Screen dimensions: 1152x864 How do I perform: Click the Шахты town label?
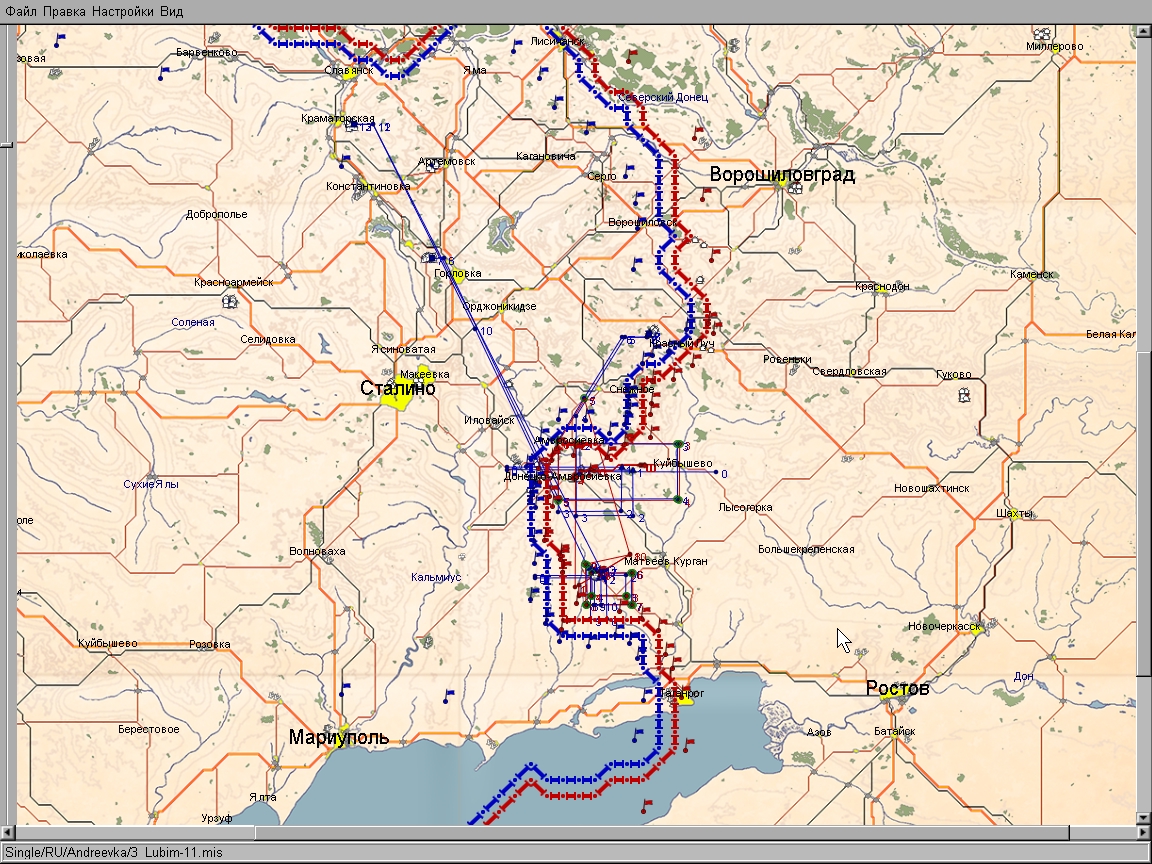1015,514
